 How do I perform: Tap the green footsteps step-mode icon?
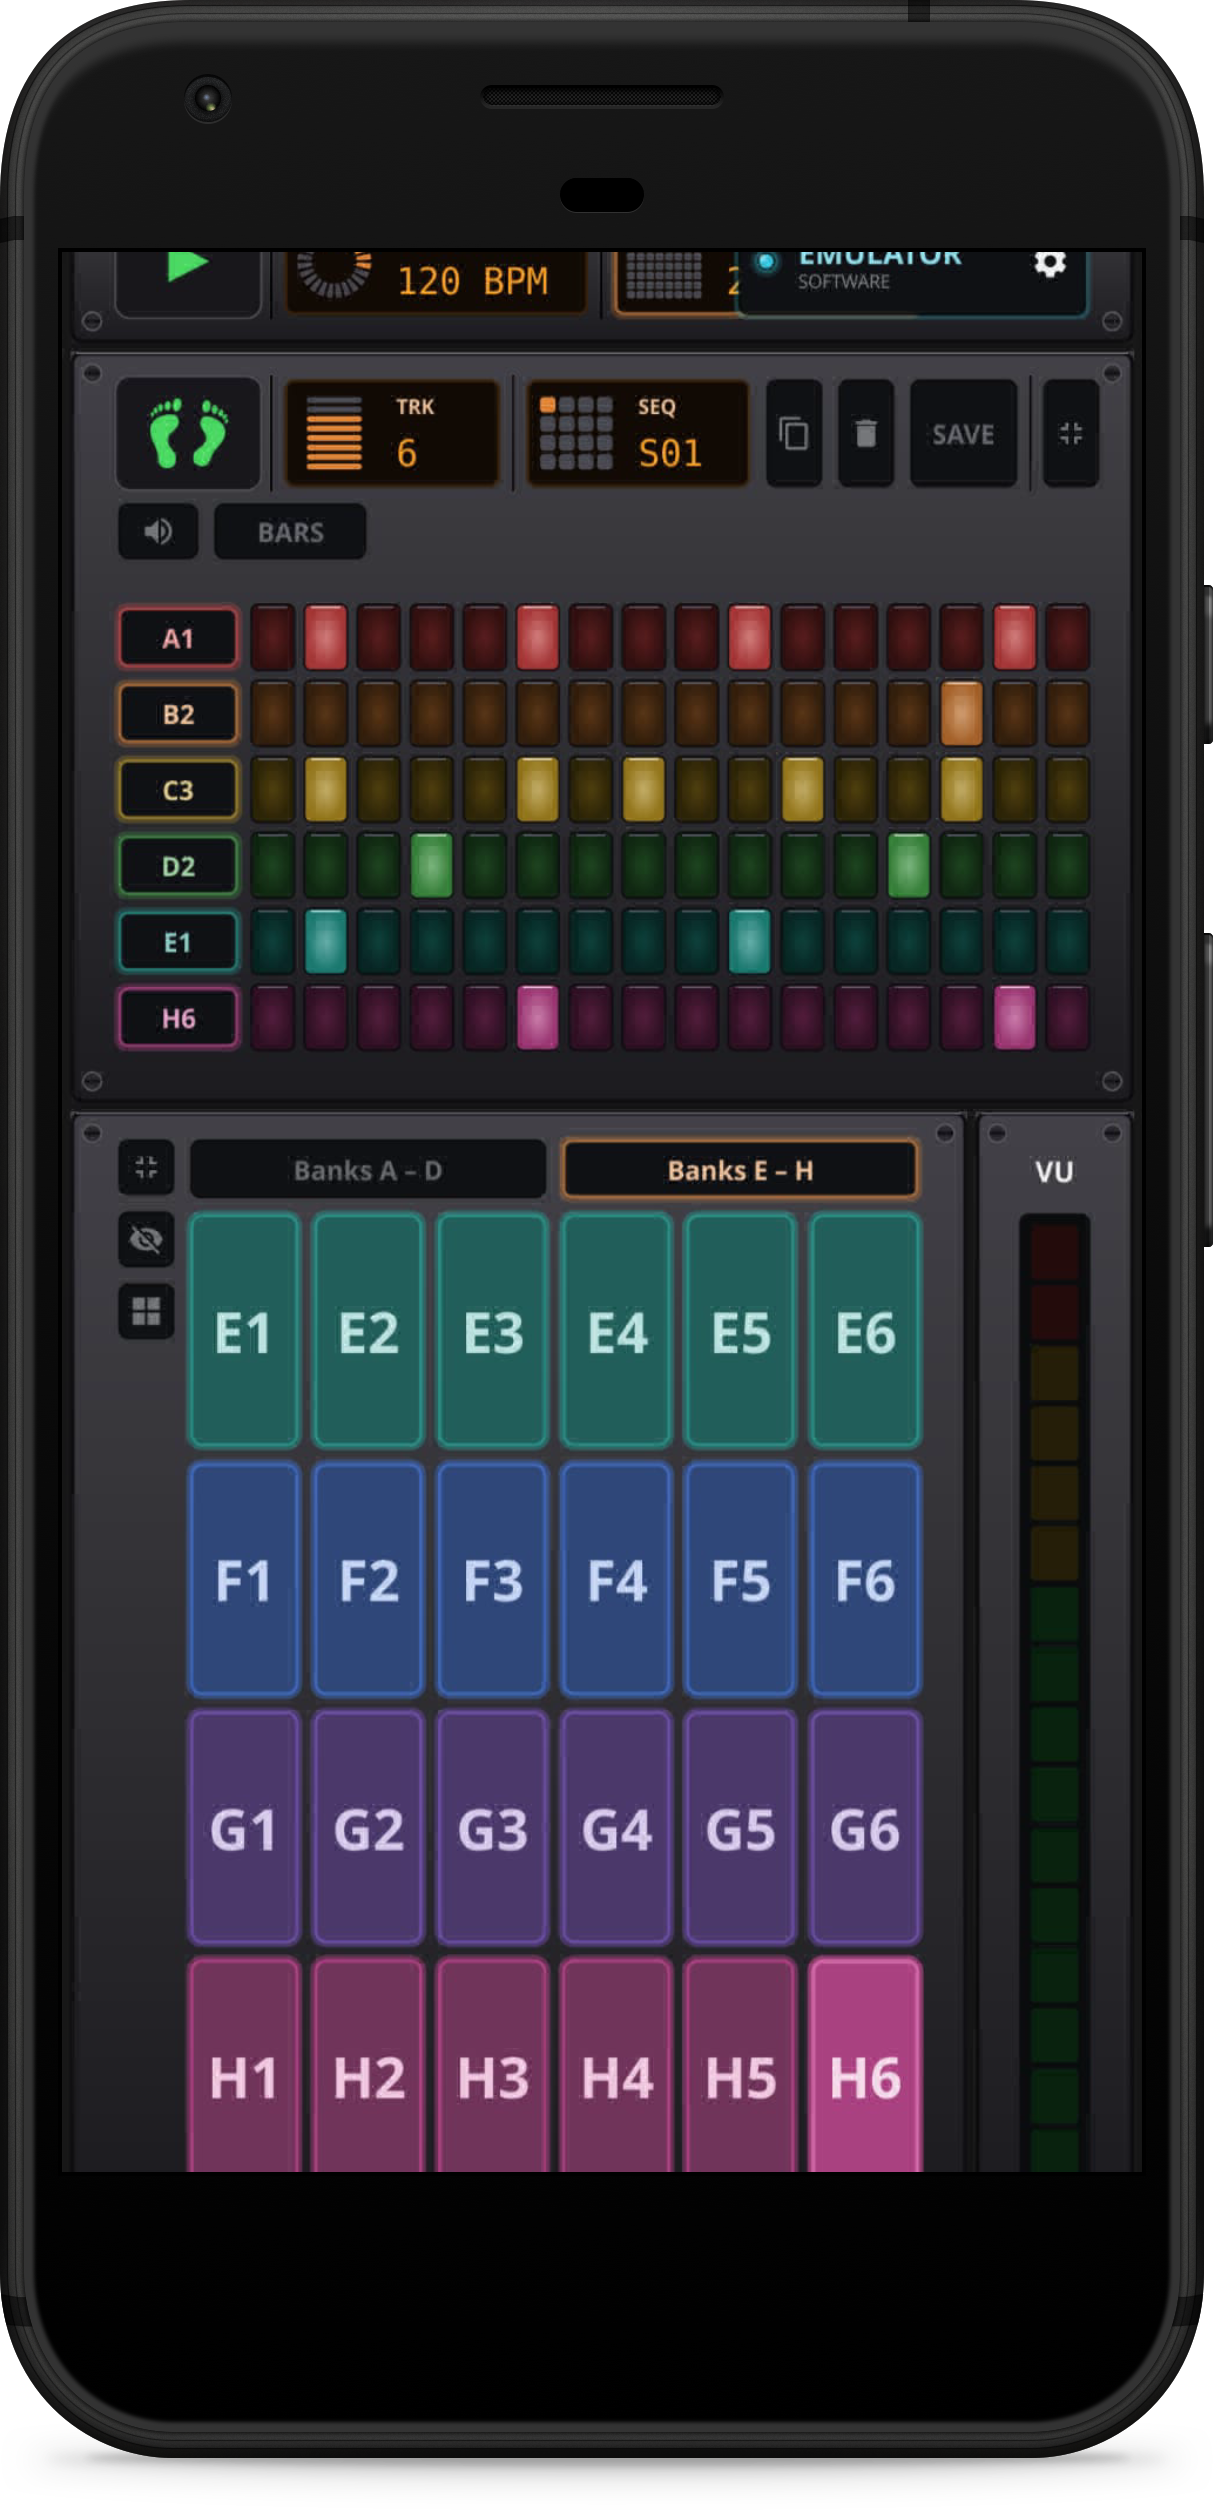(188, 433)
